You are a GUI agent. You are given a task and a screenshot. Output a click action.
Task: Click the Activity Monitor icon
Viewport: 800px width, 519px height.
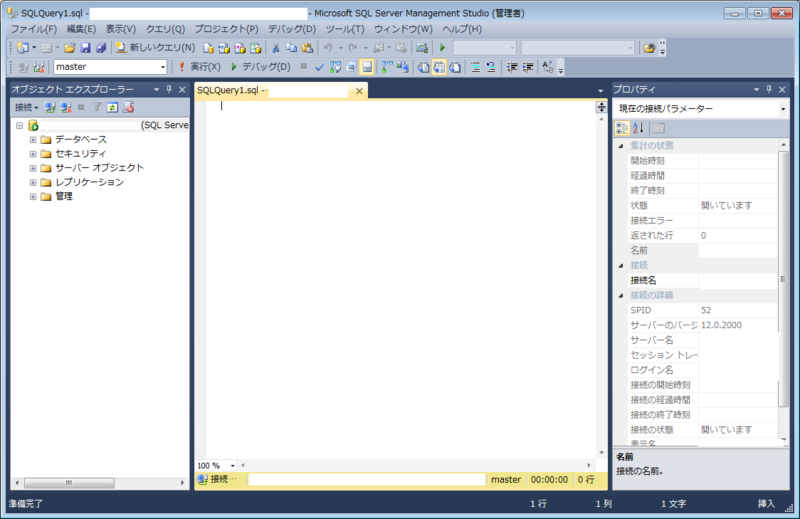click(x=421, y=48)
